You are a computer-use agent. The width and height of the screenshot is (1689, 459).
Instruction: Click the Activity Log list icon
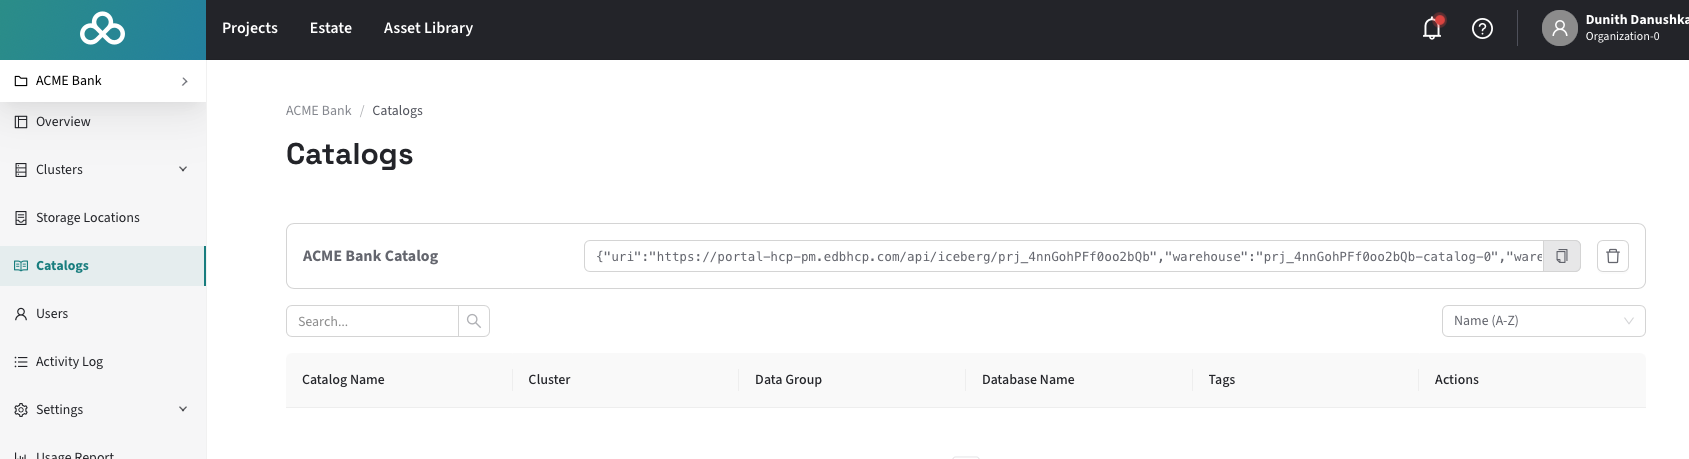point(21,362)
